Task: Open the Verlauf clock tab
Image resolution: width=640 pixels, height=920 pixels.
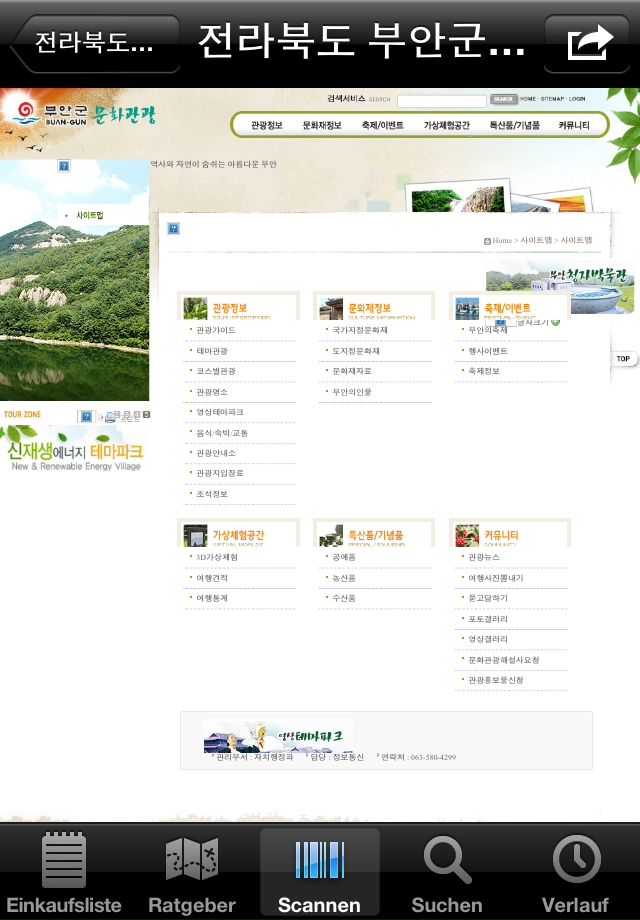Action: pos(575,873)
